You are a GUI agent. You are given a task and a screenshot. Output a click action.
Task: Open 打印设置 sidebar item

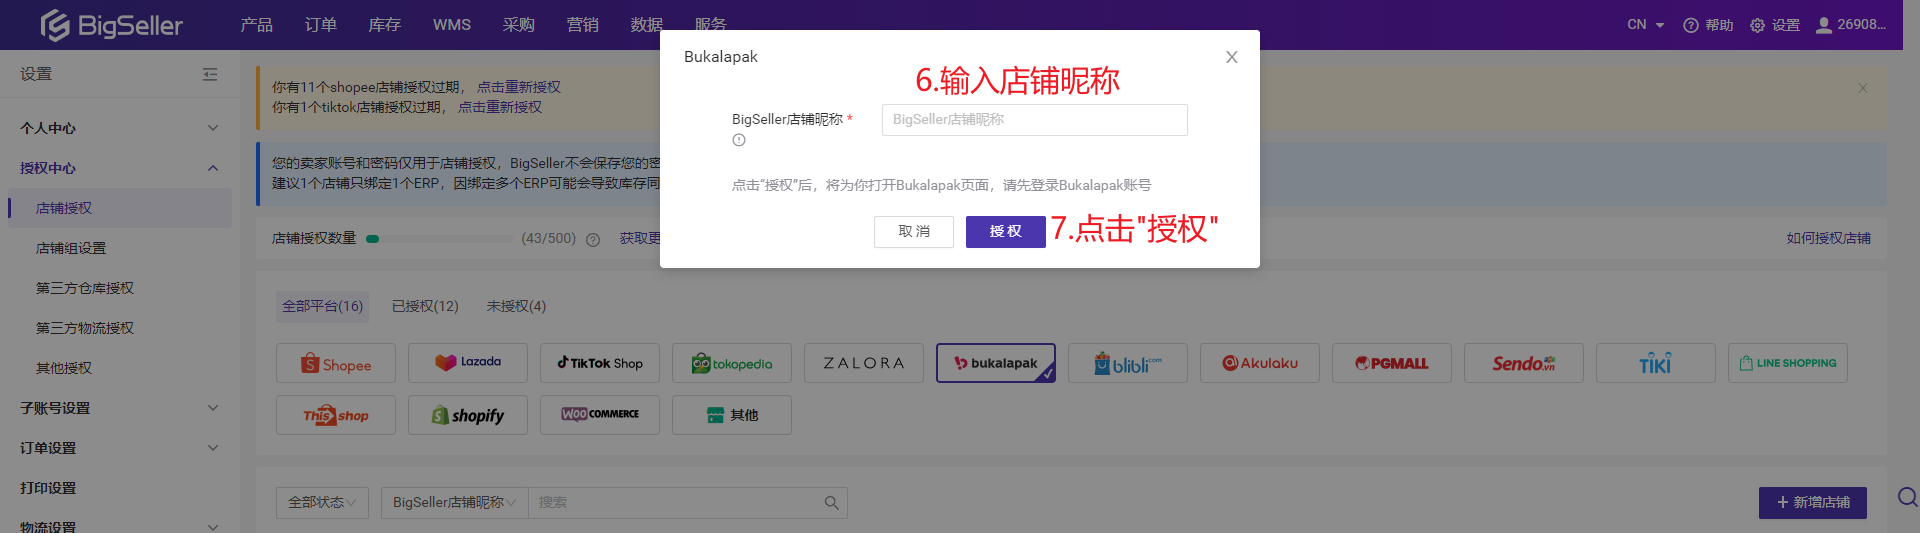(x=120, y=488)
